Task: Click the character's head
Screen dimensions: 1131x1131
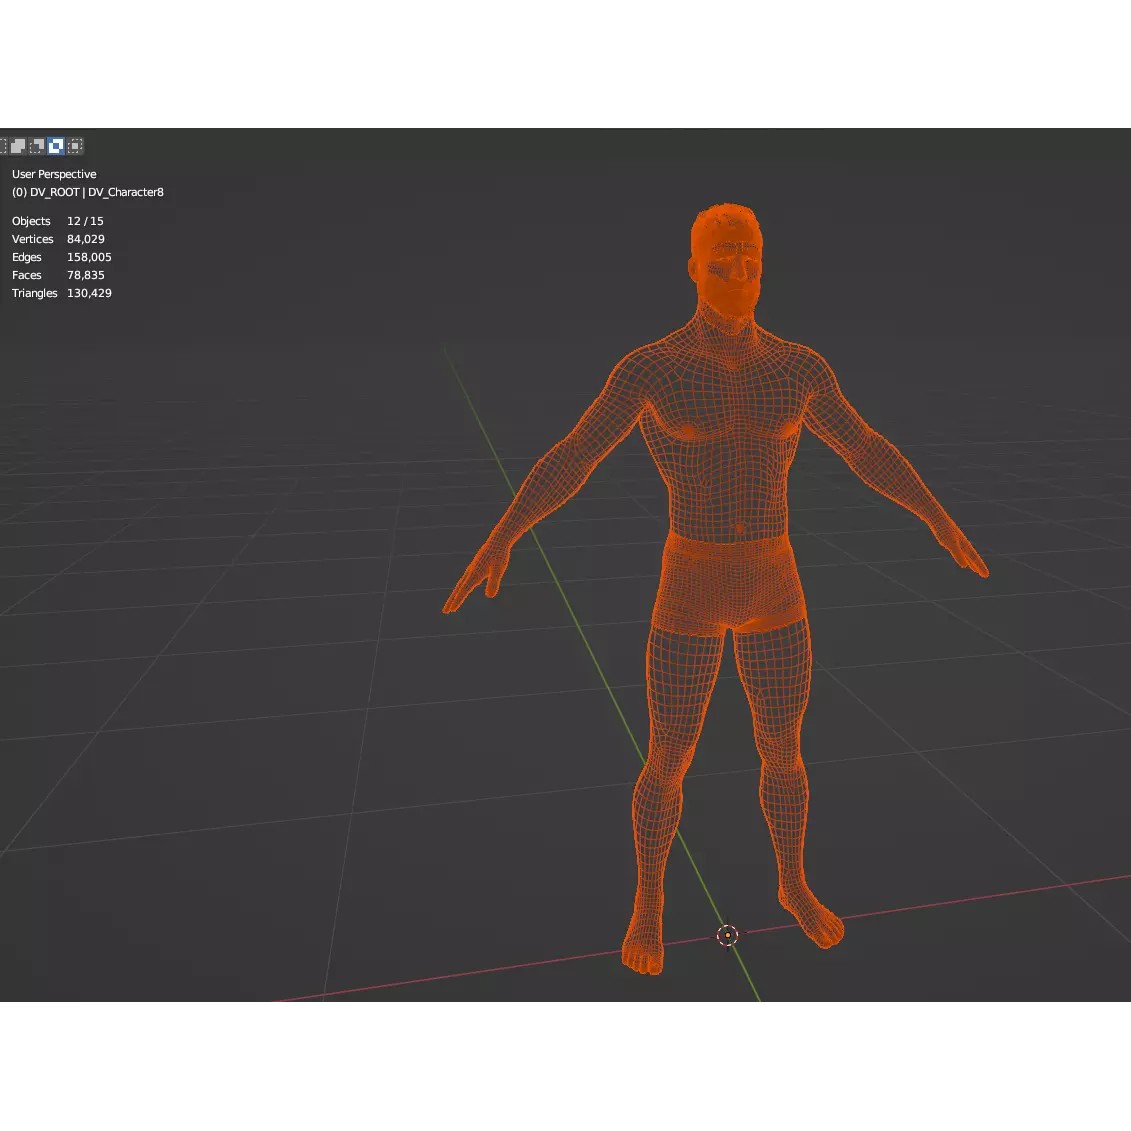Action: point(725,250)
